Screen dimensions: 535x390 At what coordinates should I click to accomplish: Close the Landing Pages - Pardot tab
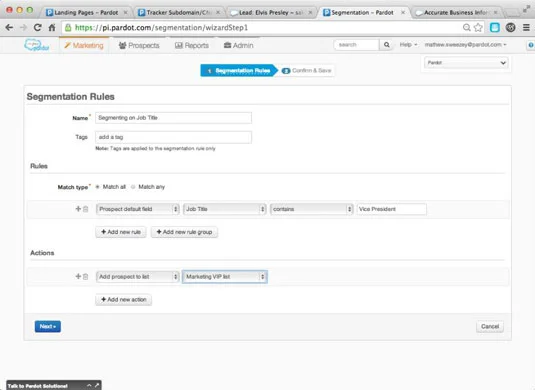click(126, 12)
